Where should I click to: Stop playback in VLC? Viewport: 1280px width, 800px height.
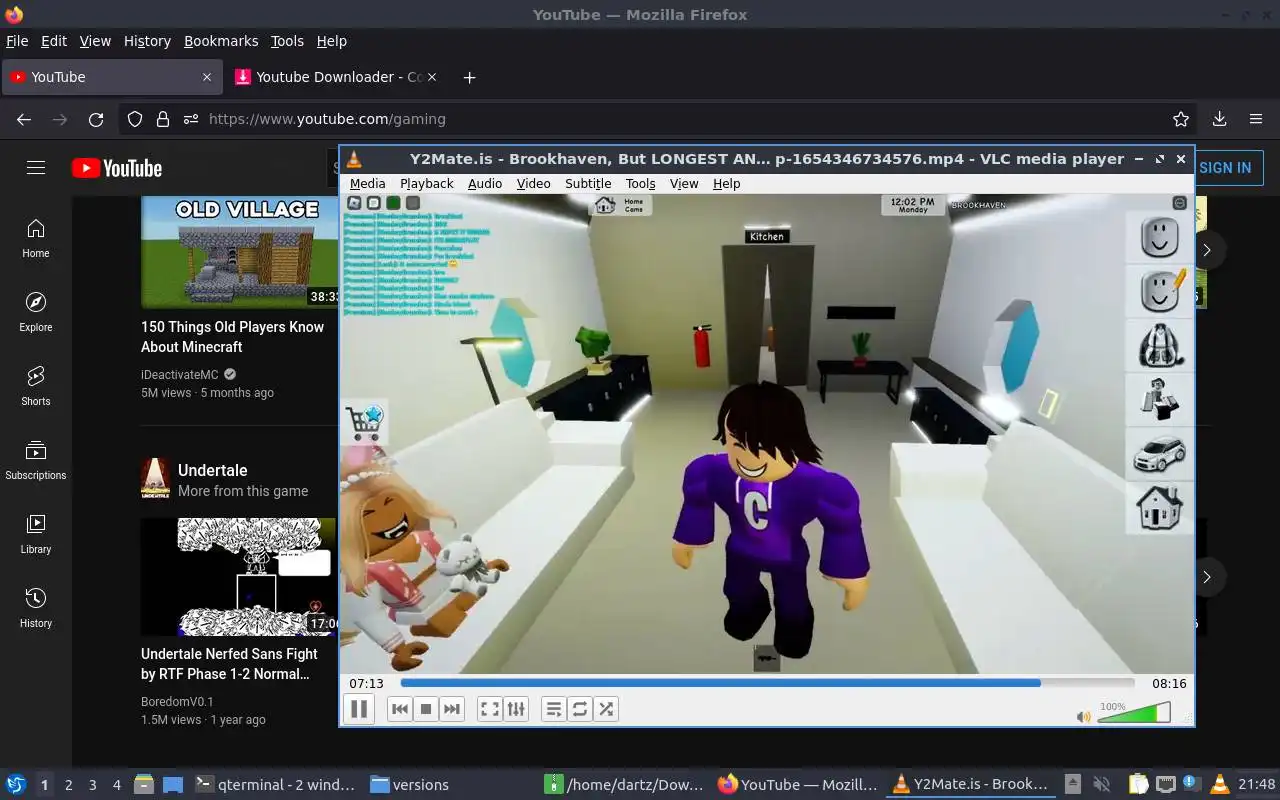pos(426,709)
